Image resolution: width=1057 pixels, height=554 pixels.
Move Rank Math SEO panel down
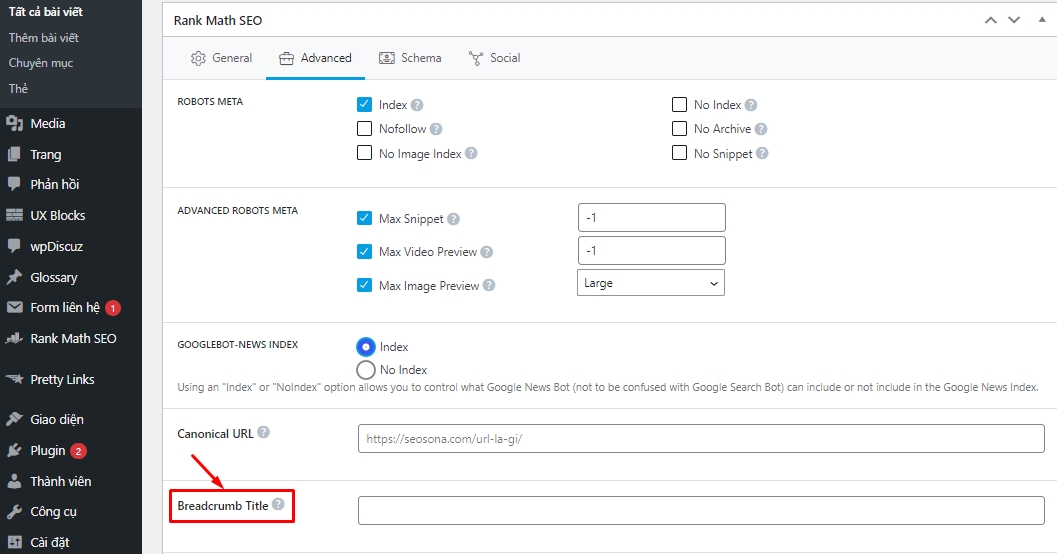tap(1014, 20)
